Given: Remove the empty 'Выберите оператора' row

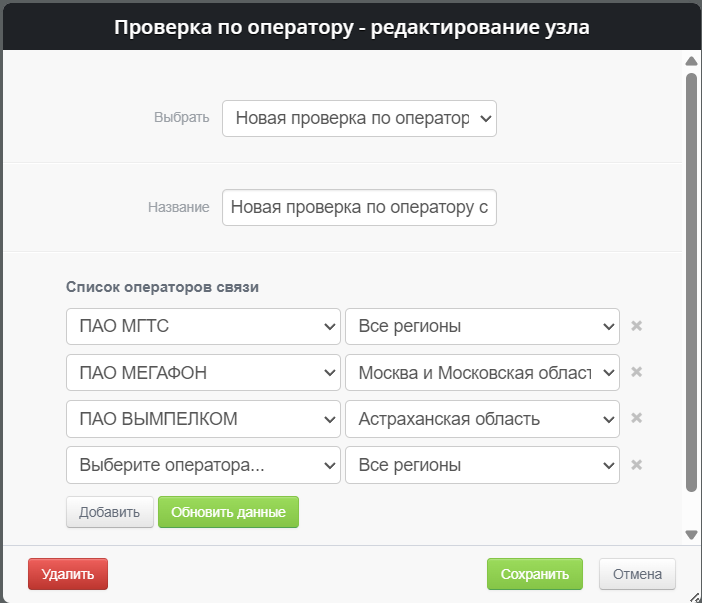Looking at the screenshot, I should tap(636, 464).
